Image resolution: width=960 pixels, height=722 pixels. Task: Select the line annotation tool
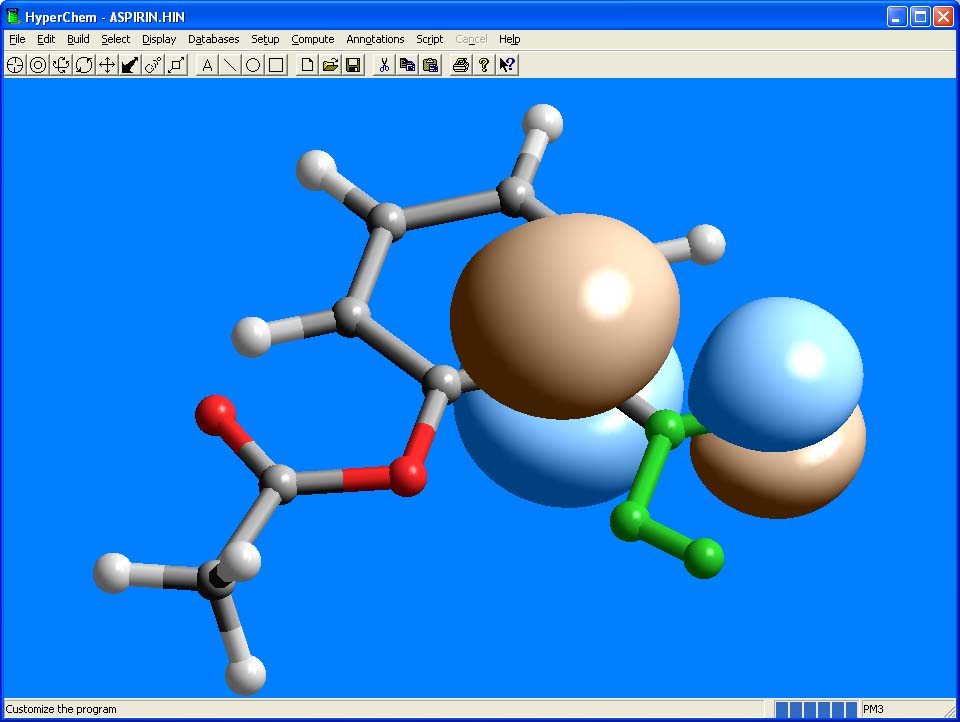tap(230, 65)
